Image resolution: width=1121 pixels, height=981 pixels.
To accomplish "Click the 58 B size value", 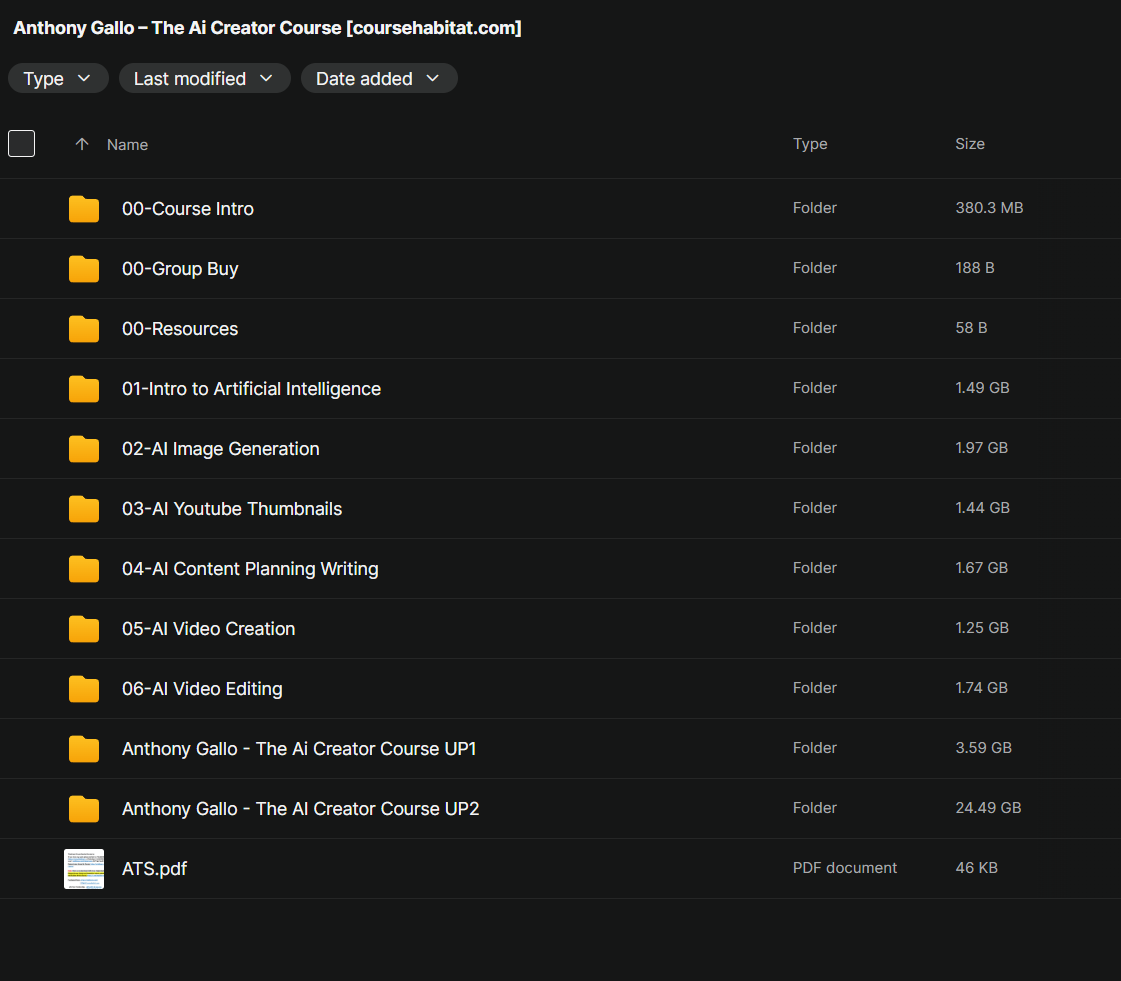I will [x=971, y=327].
